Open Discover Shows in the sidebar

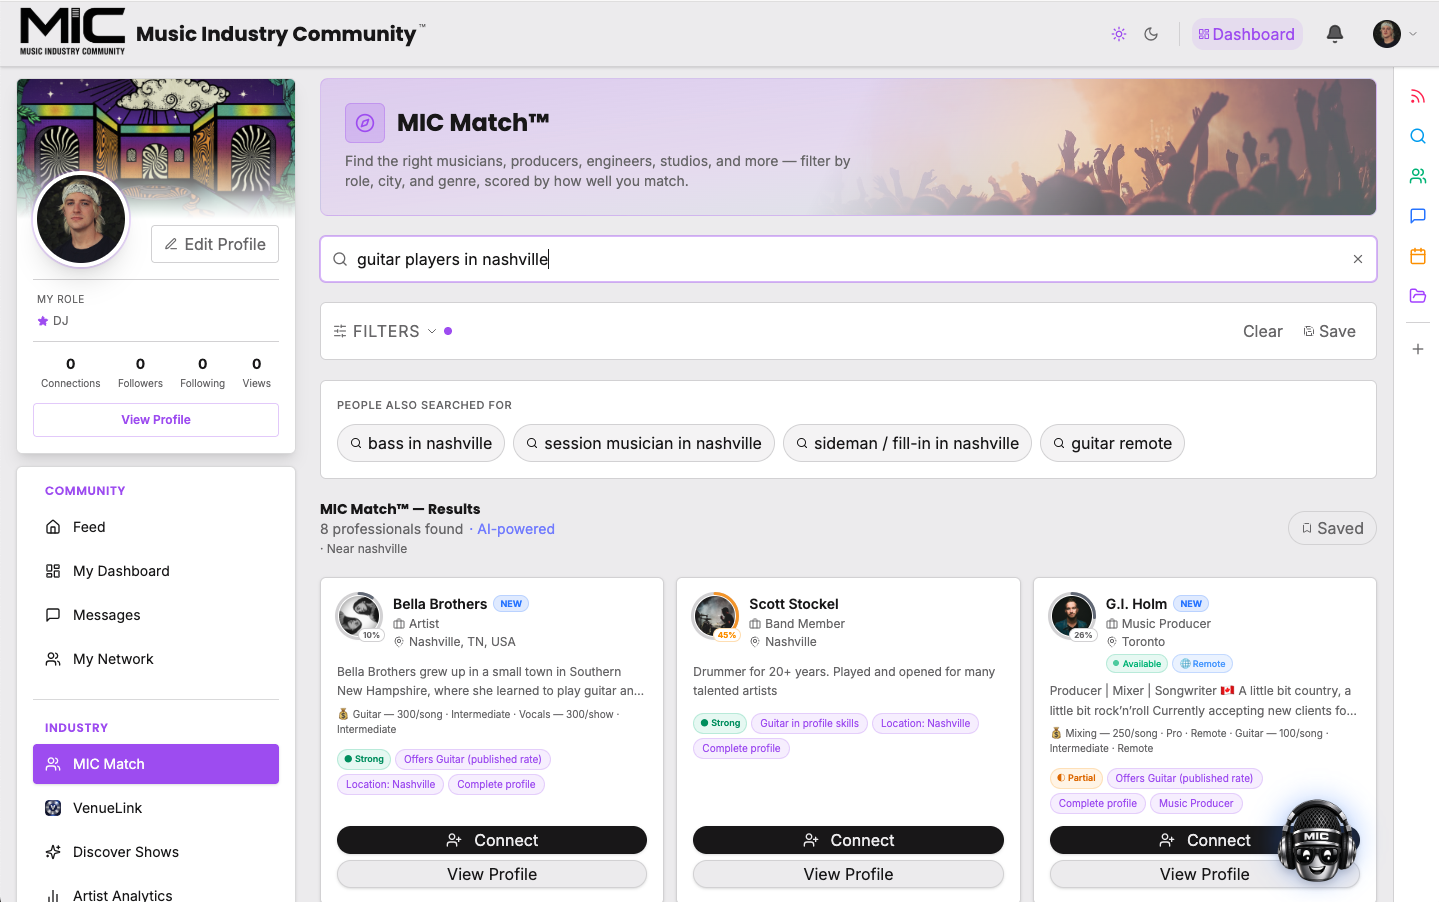point(156,852)
